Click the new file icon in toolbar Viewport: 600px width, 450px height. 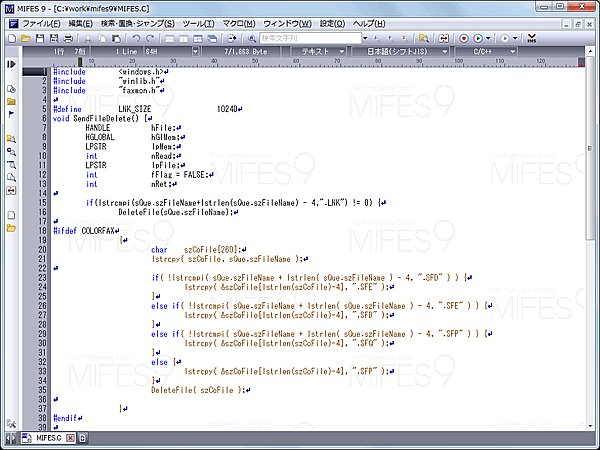(x=9, y=37)
